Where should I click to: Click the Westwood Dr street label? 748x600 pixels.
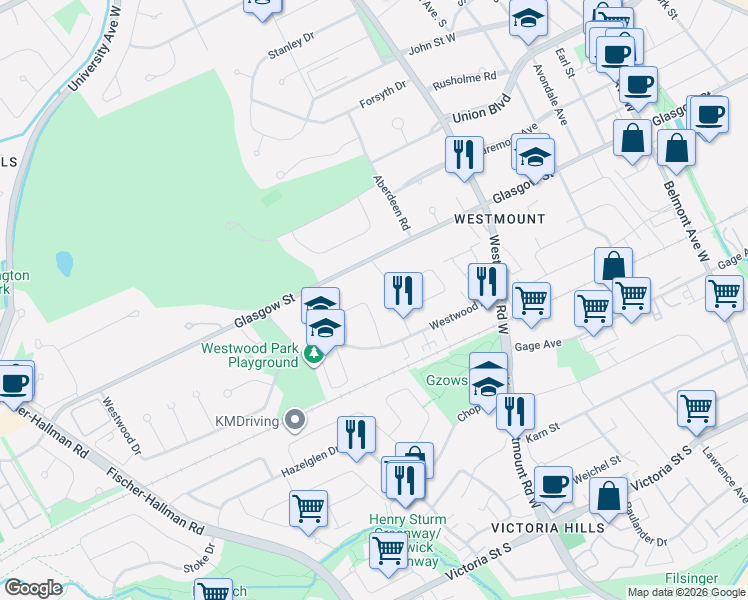pyautogui.click(x=122, y=425)
